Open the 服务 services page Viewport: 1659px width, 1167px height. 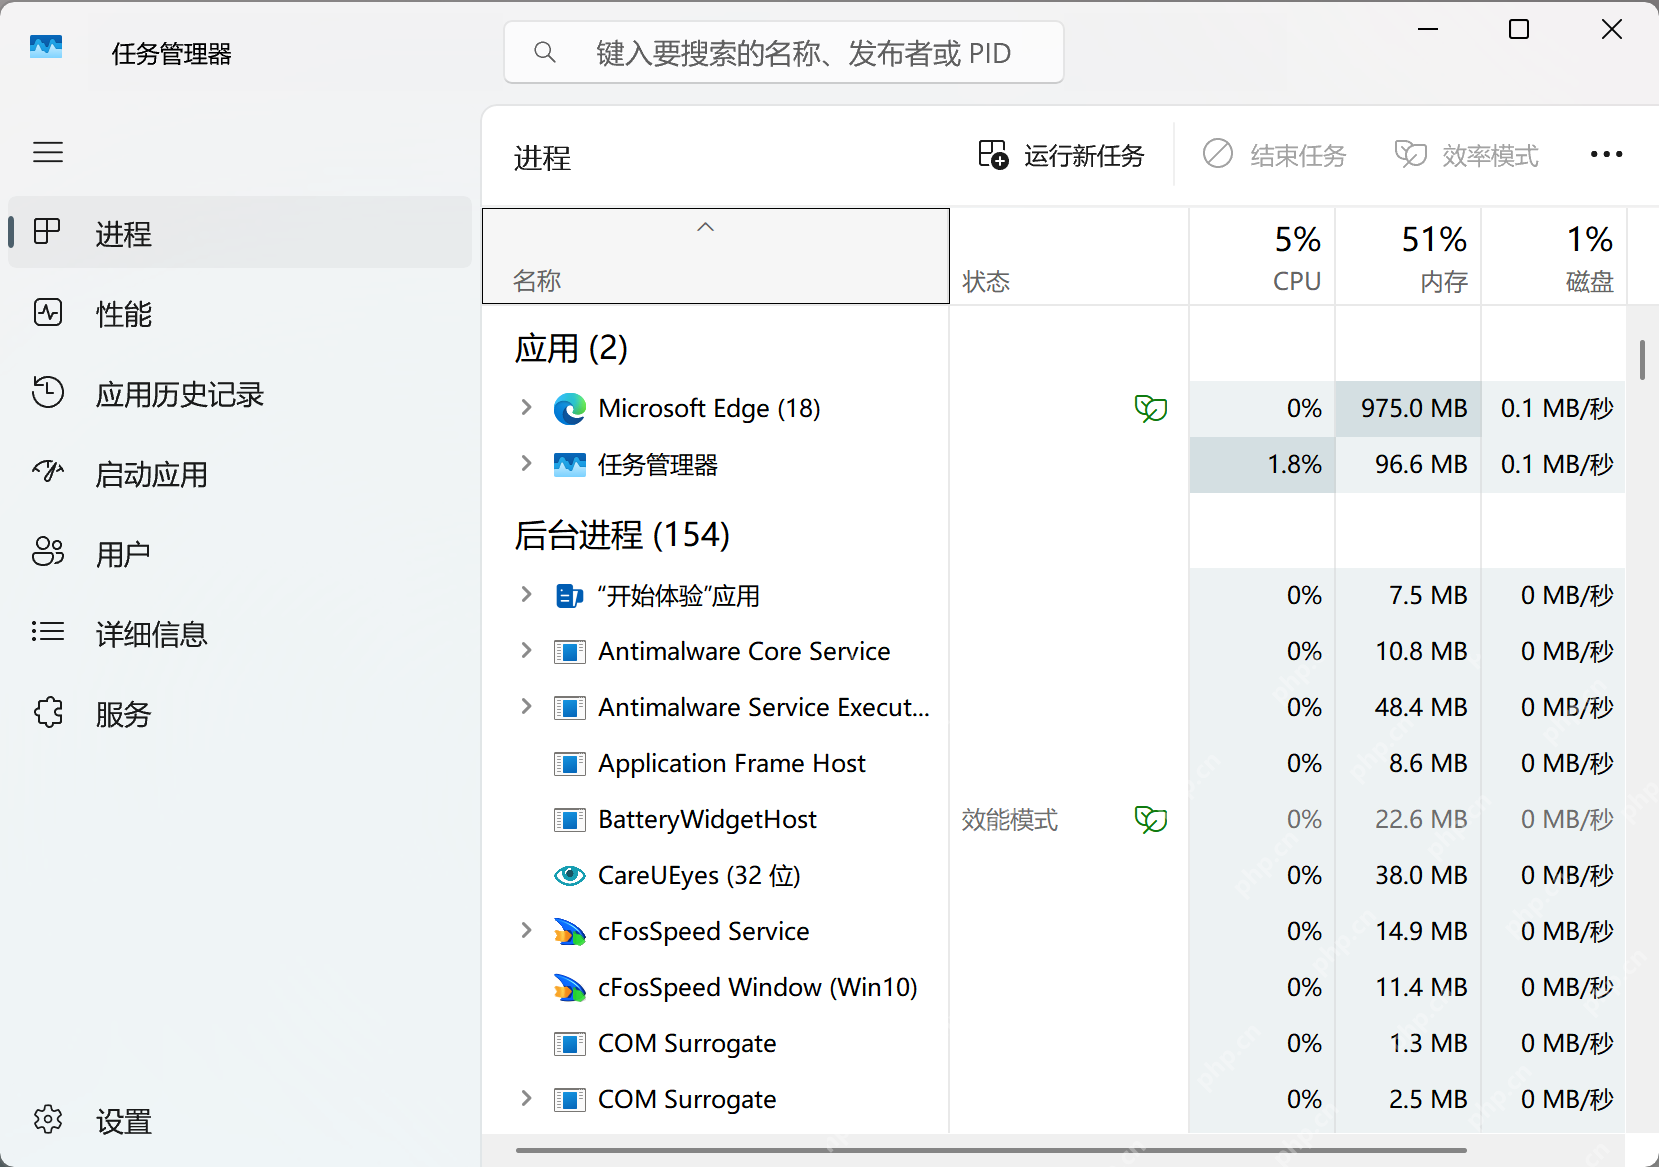[x=240, y=713]
